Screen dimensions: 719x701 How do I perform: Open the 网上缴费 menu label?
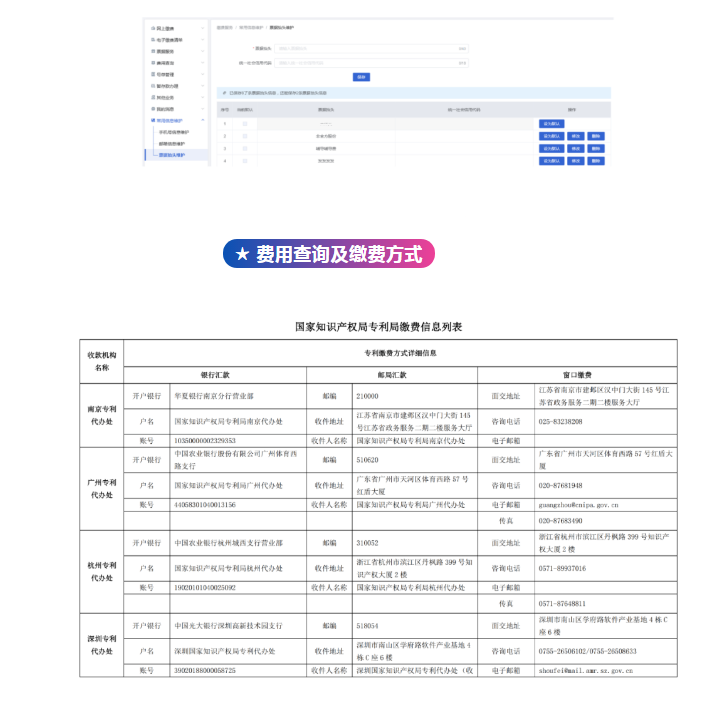click(165, 28)
